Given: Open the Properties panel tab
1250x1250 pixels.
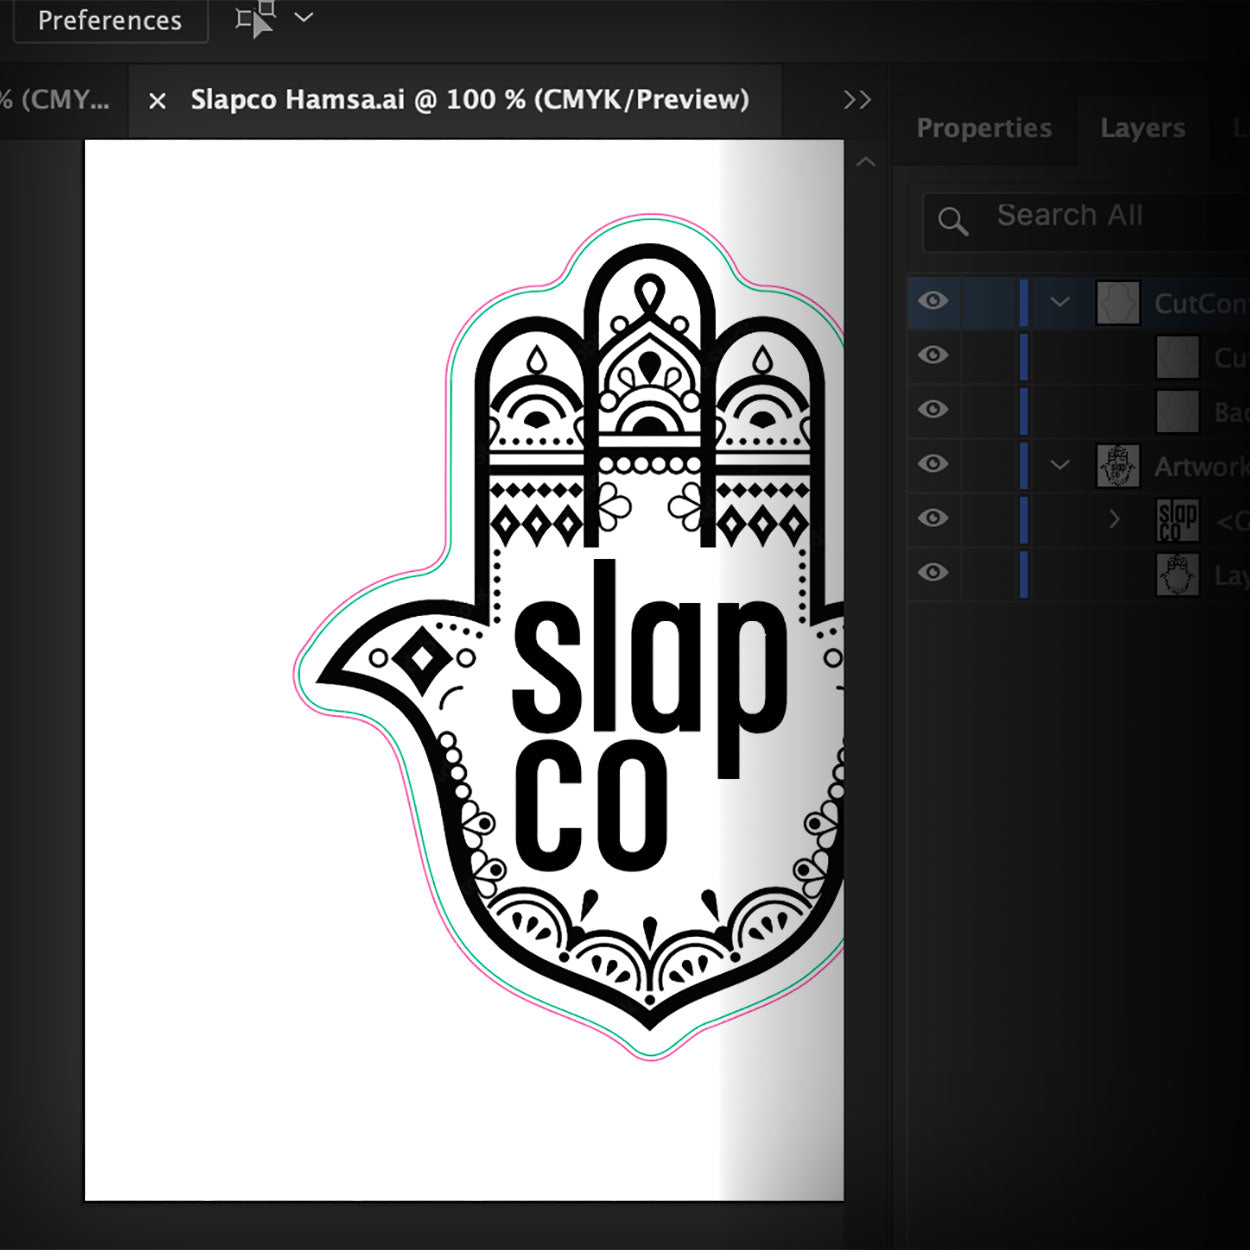Looking at the screenshot, I should pos(984,128).
